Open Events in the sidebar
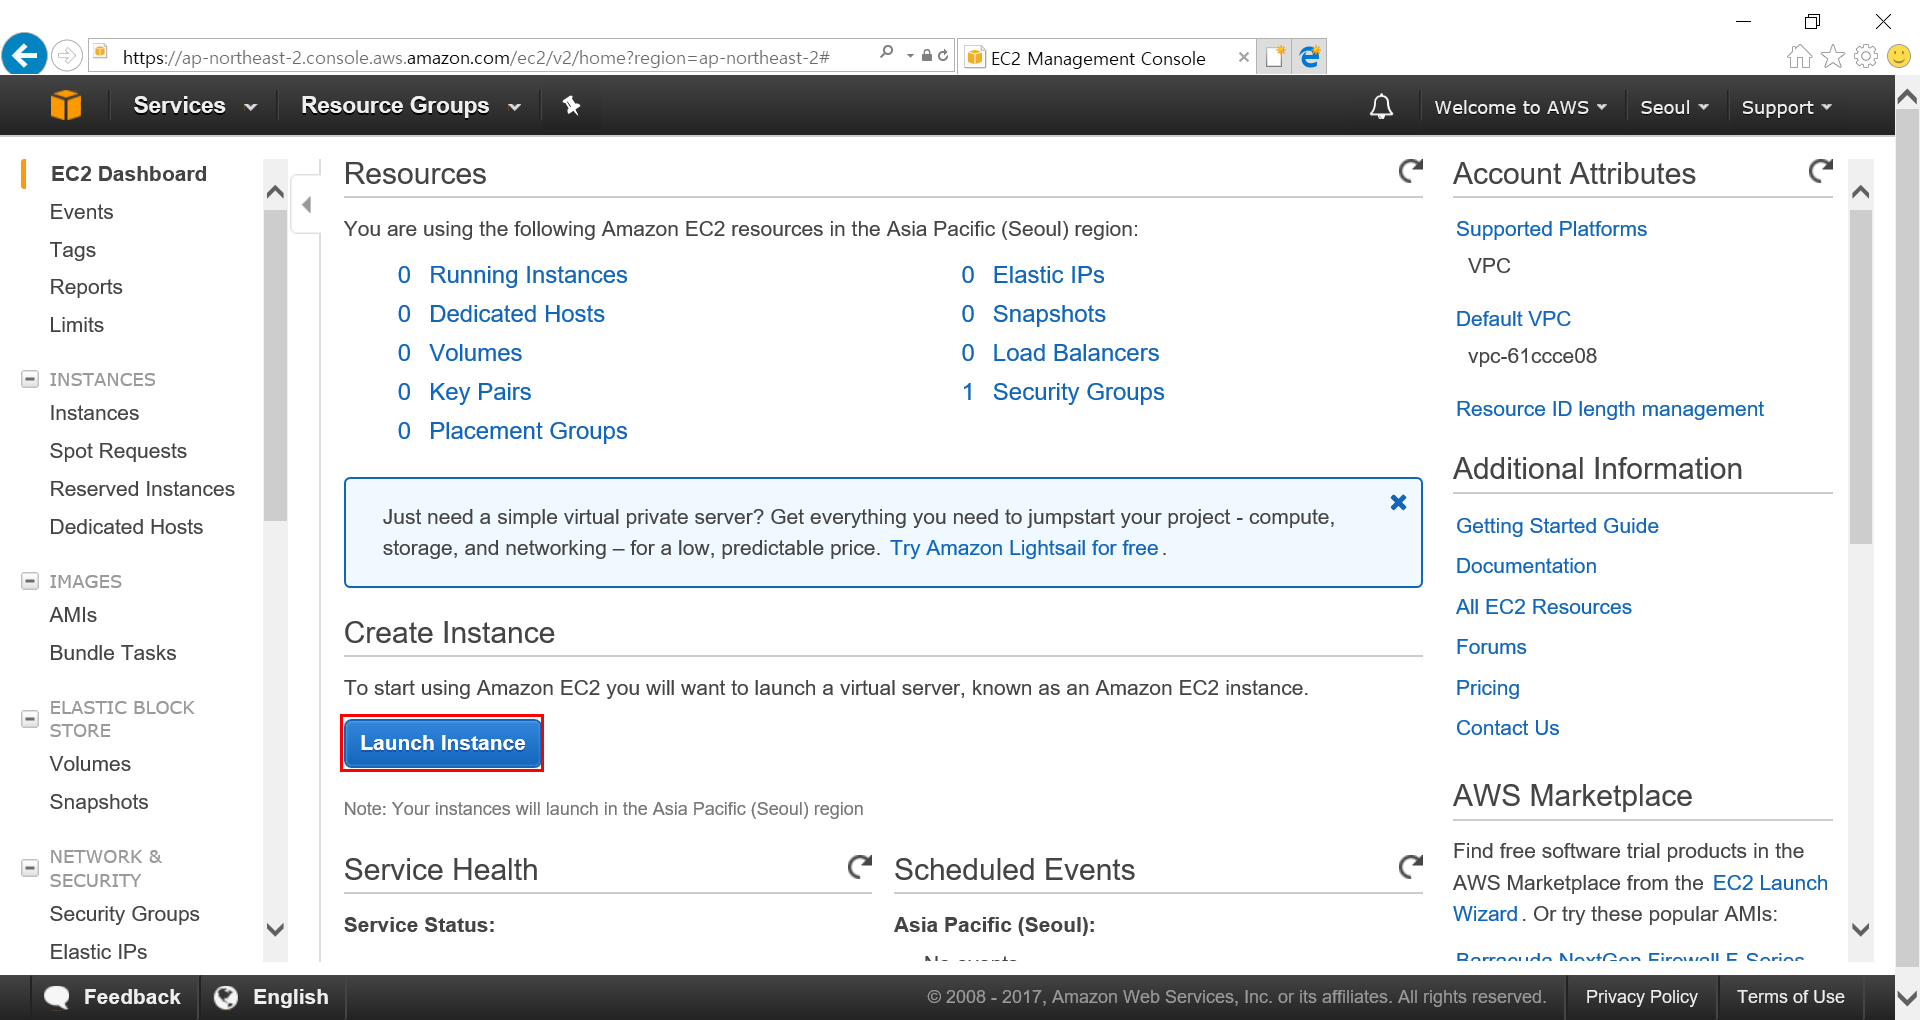Viewport: 1920px width, 1020px height. [81, 212]
